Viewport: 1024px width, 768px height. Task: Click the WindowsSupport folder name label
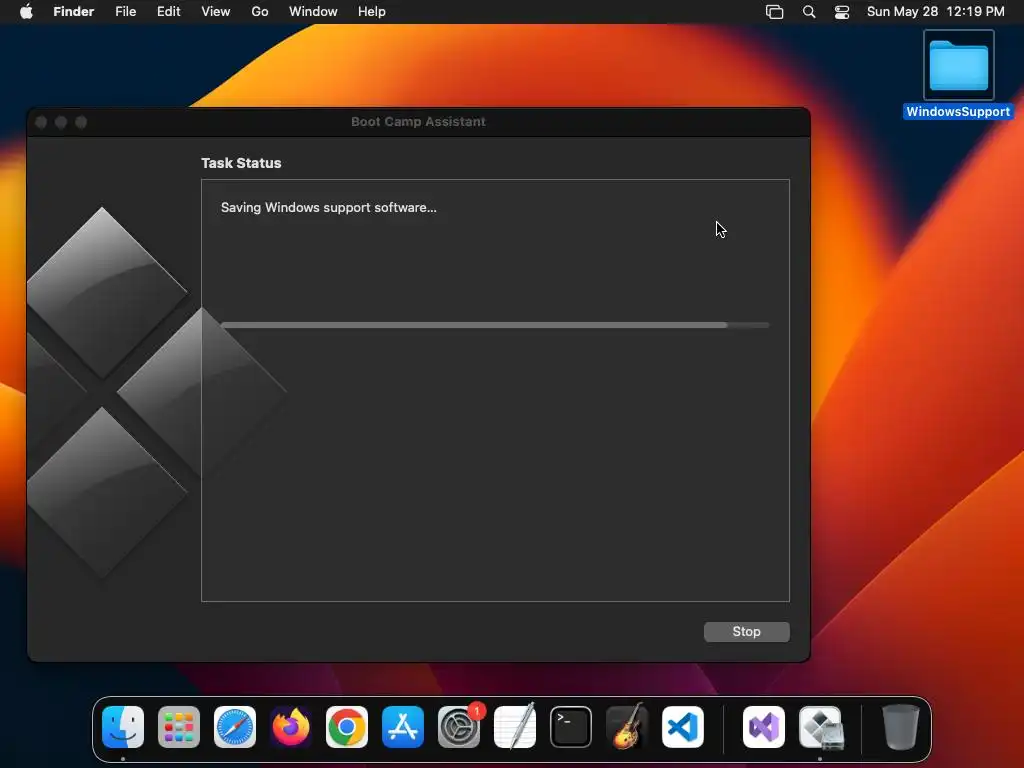point(958,112)
